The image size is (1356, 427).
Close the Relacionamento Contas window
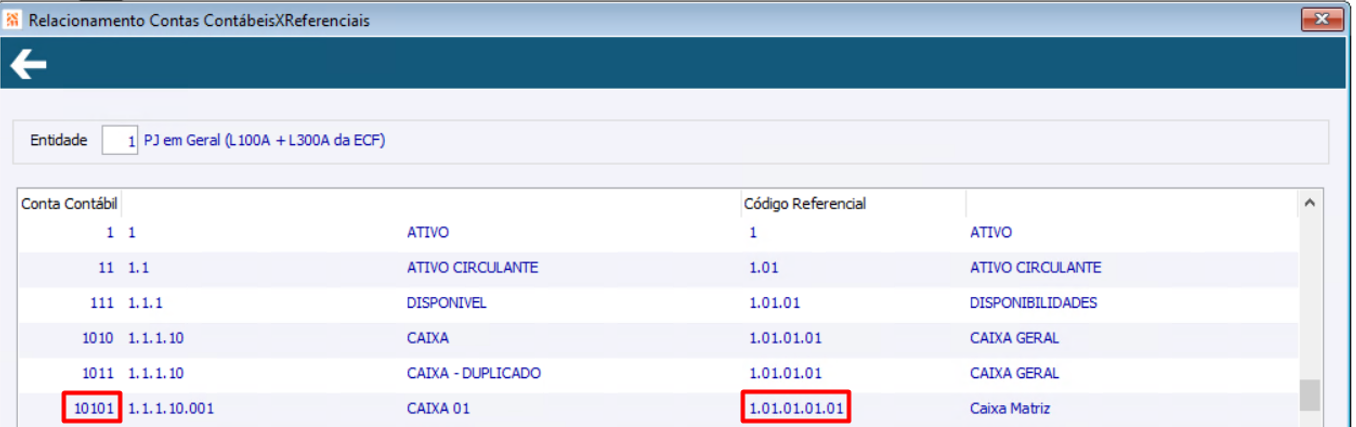pos(1321,19)
